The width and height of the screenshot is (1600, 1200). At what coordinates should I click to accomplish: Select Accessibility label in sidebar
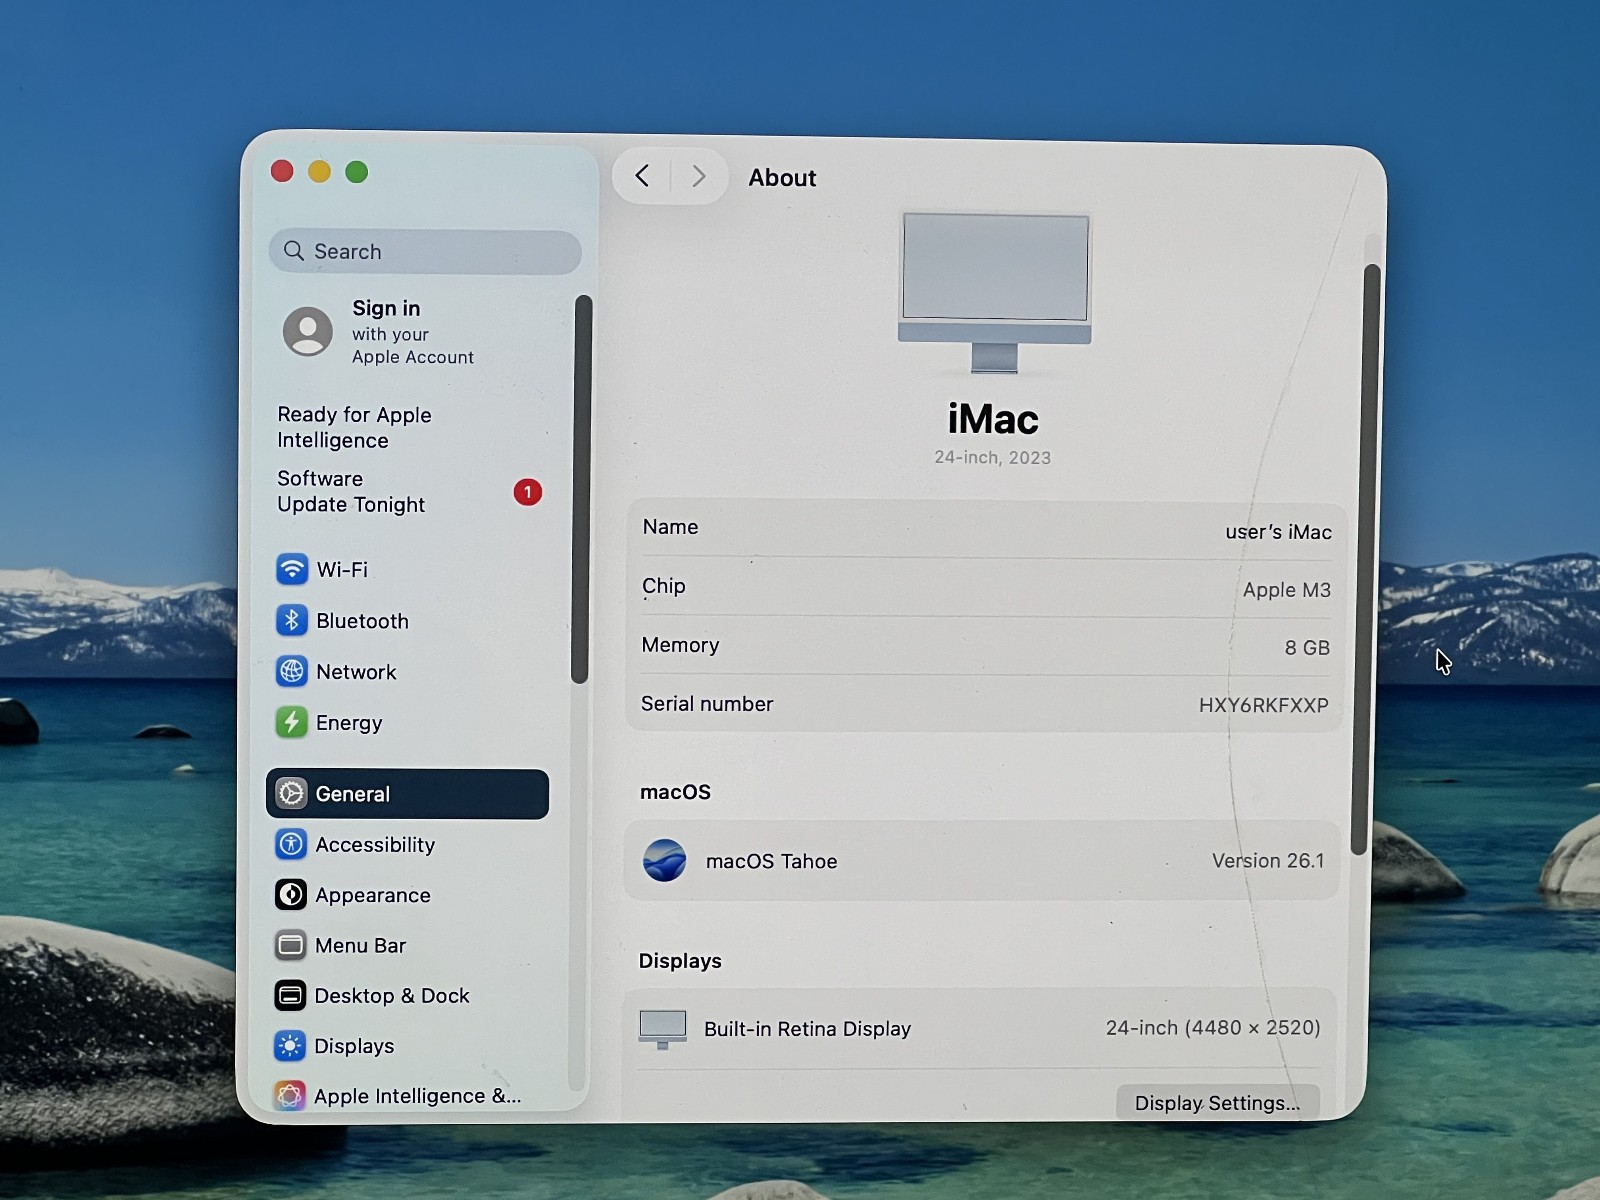tap(375, 844)
